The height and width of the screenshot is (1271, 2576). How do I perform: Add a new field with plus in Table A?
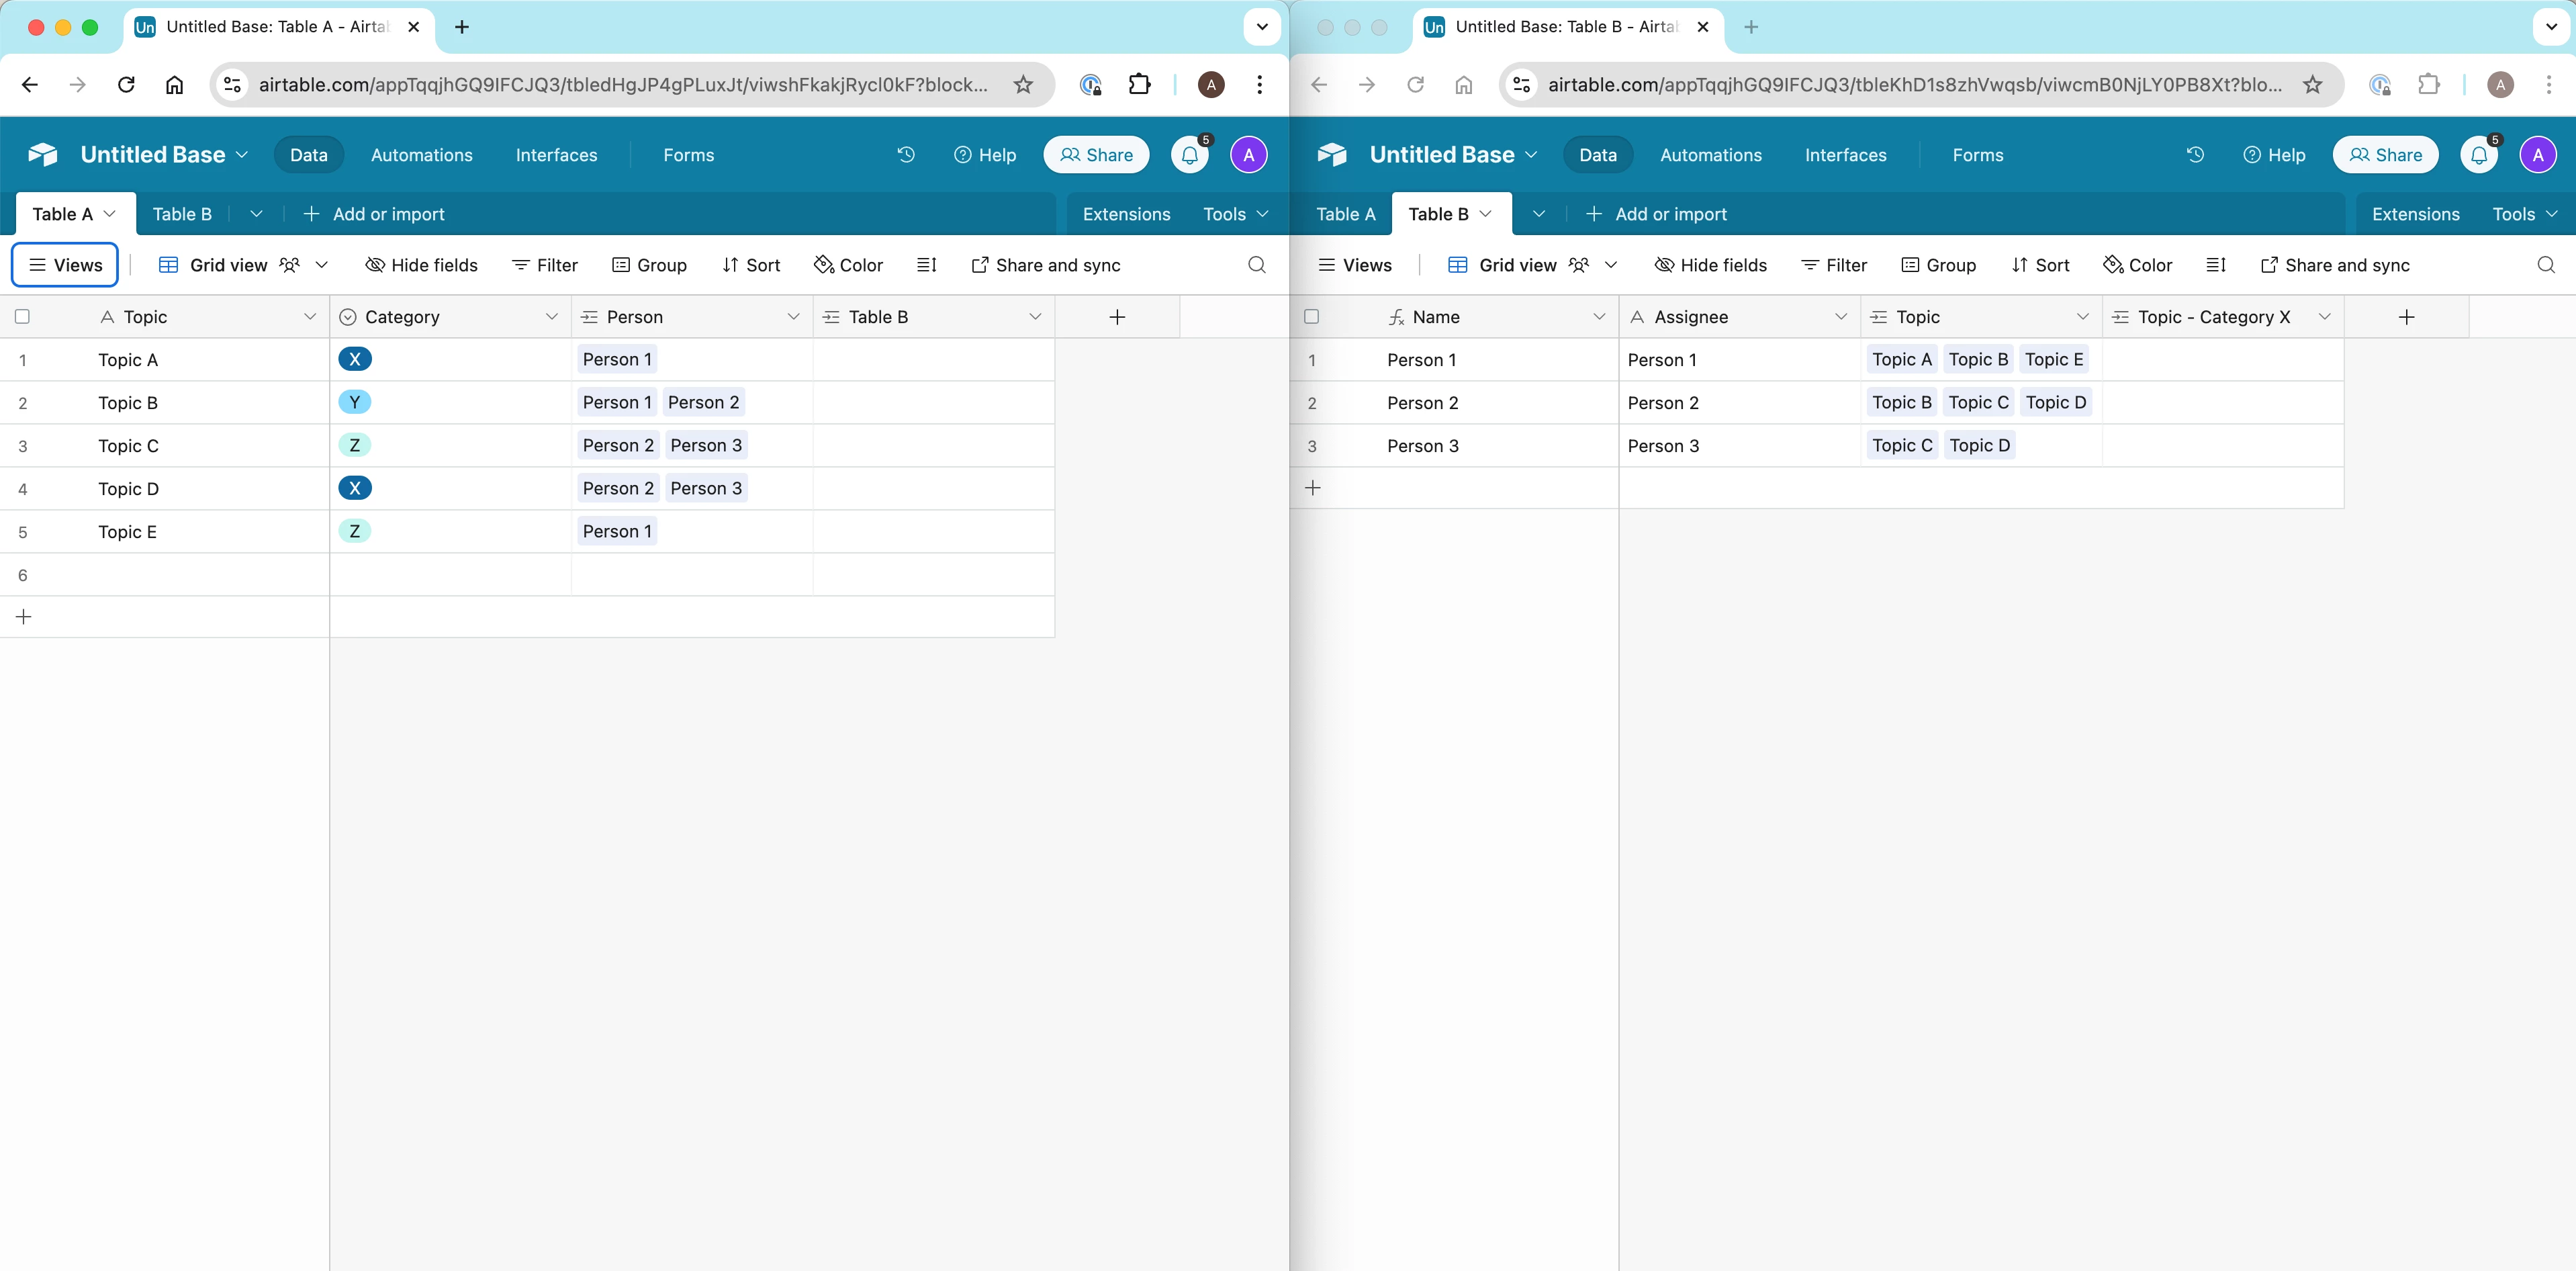click(x=1117, y=317)
